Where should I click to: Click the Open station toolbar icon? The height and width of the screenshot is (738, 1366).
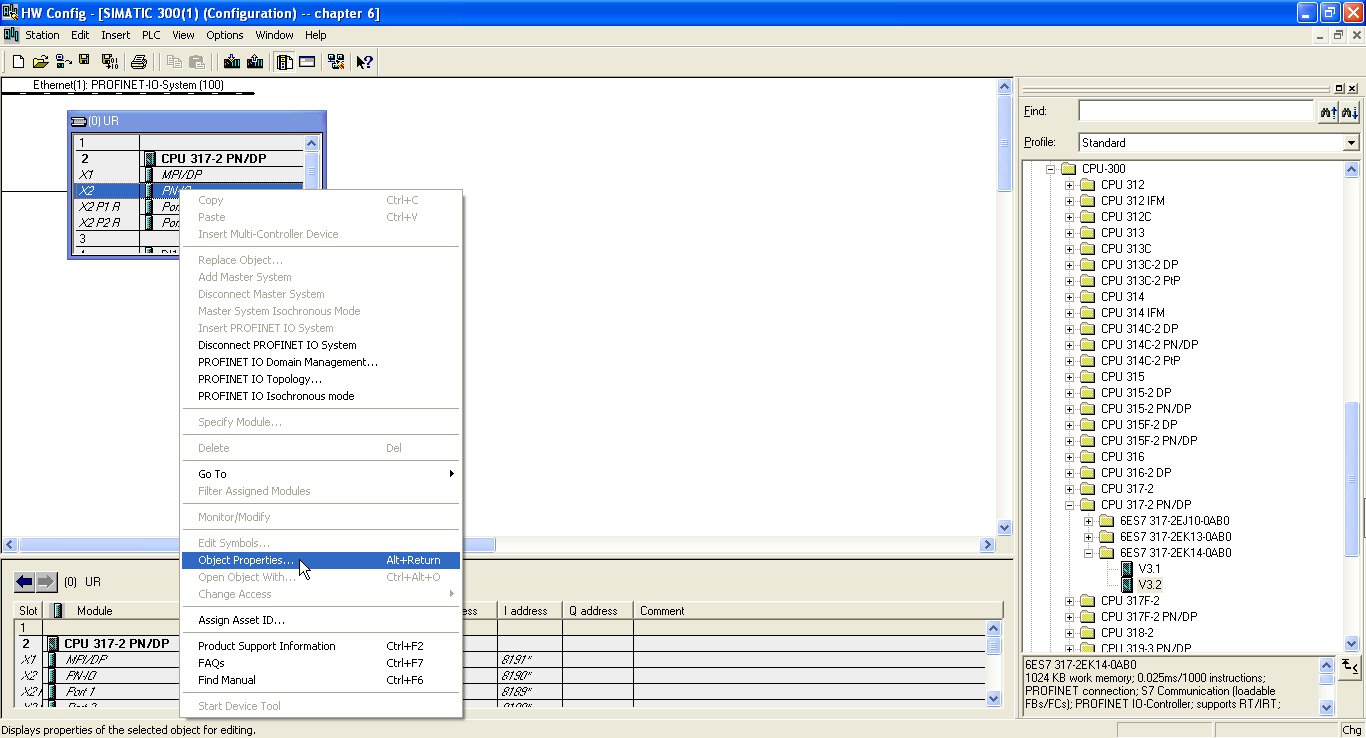point(39,61)
